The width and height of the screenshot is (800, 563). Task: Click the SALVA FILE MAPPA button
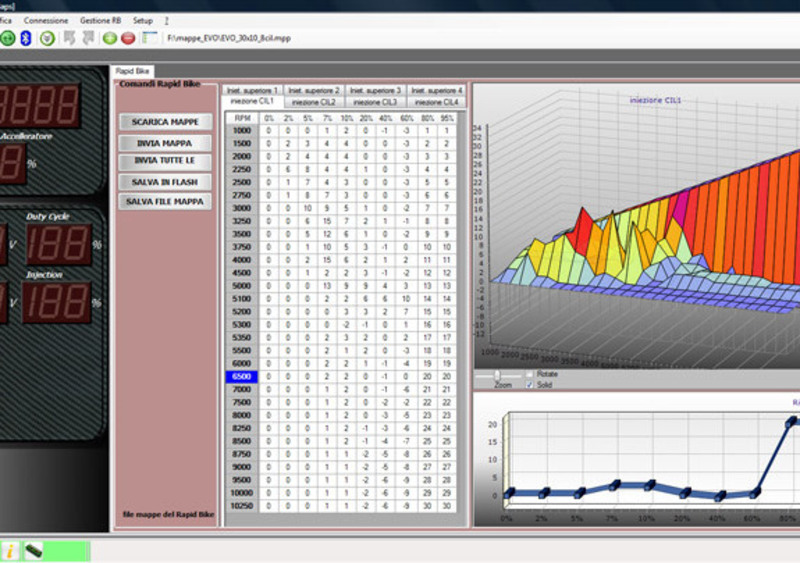pyautogui.click(x=166, y=201)
